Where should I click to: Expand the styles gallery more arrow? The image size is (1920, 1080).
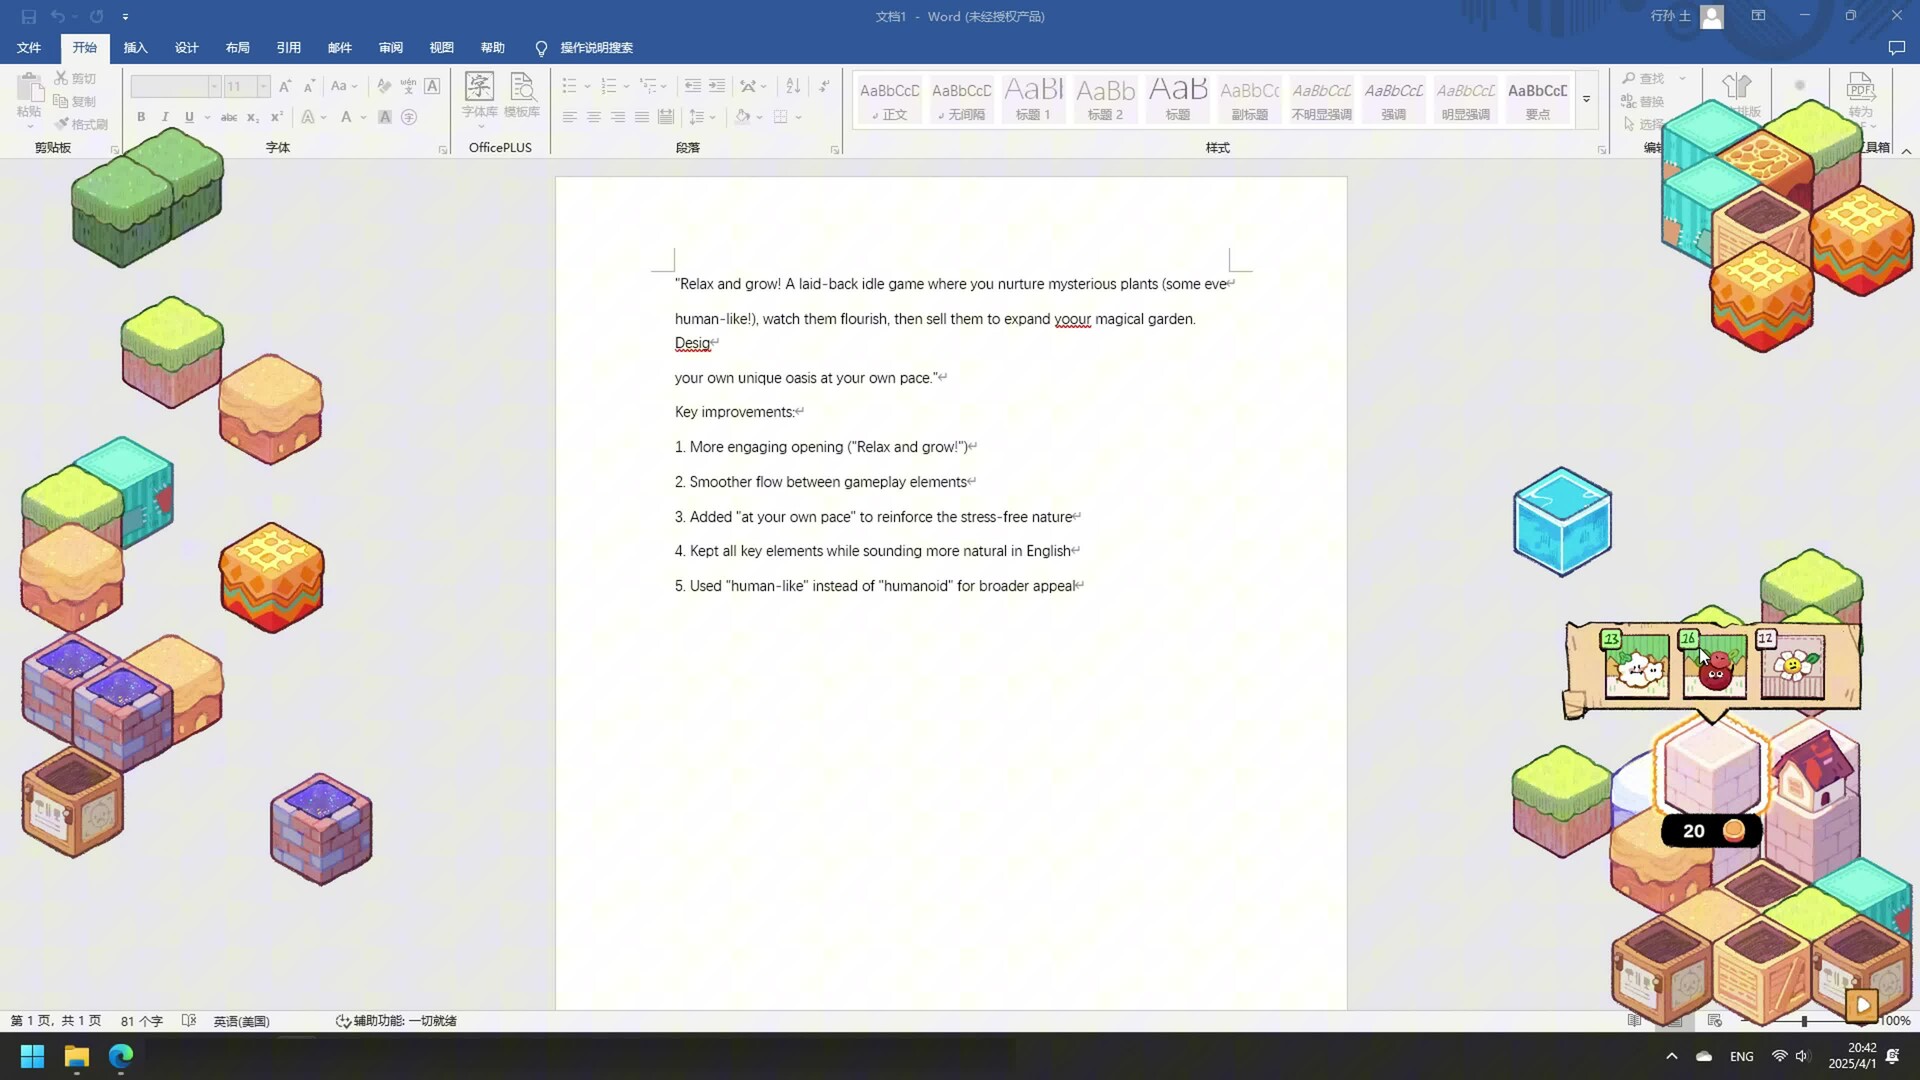click(1586, 99)
